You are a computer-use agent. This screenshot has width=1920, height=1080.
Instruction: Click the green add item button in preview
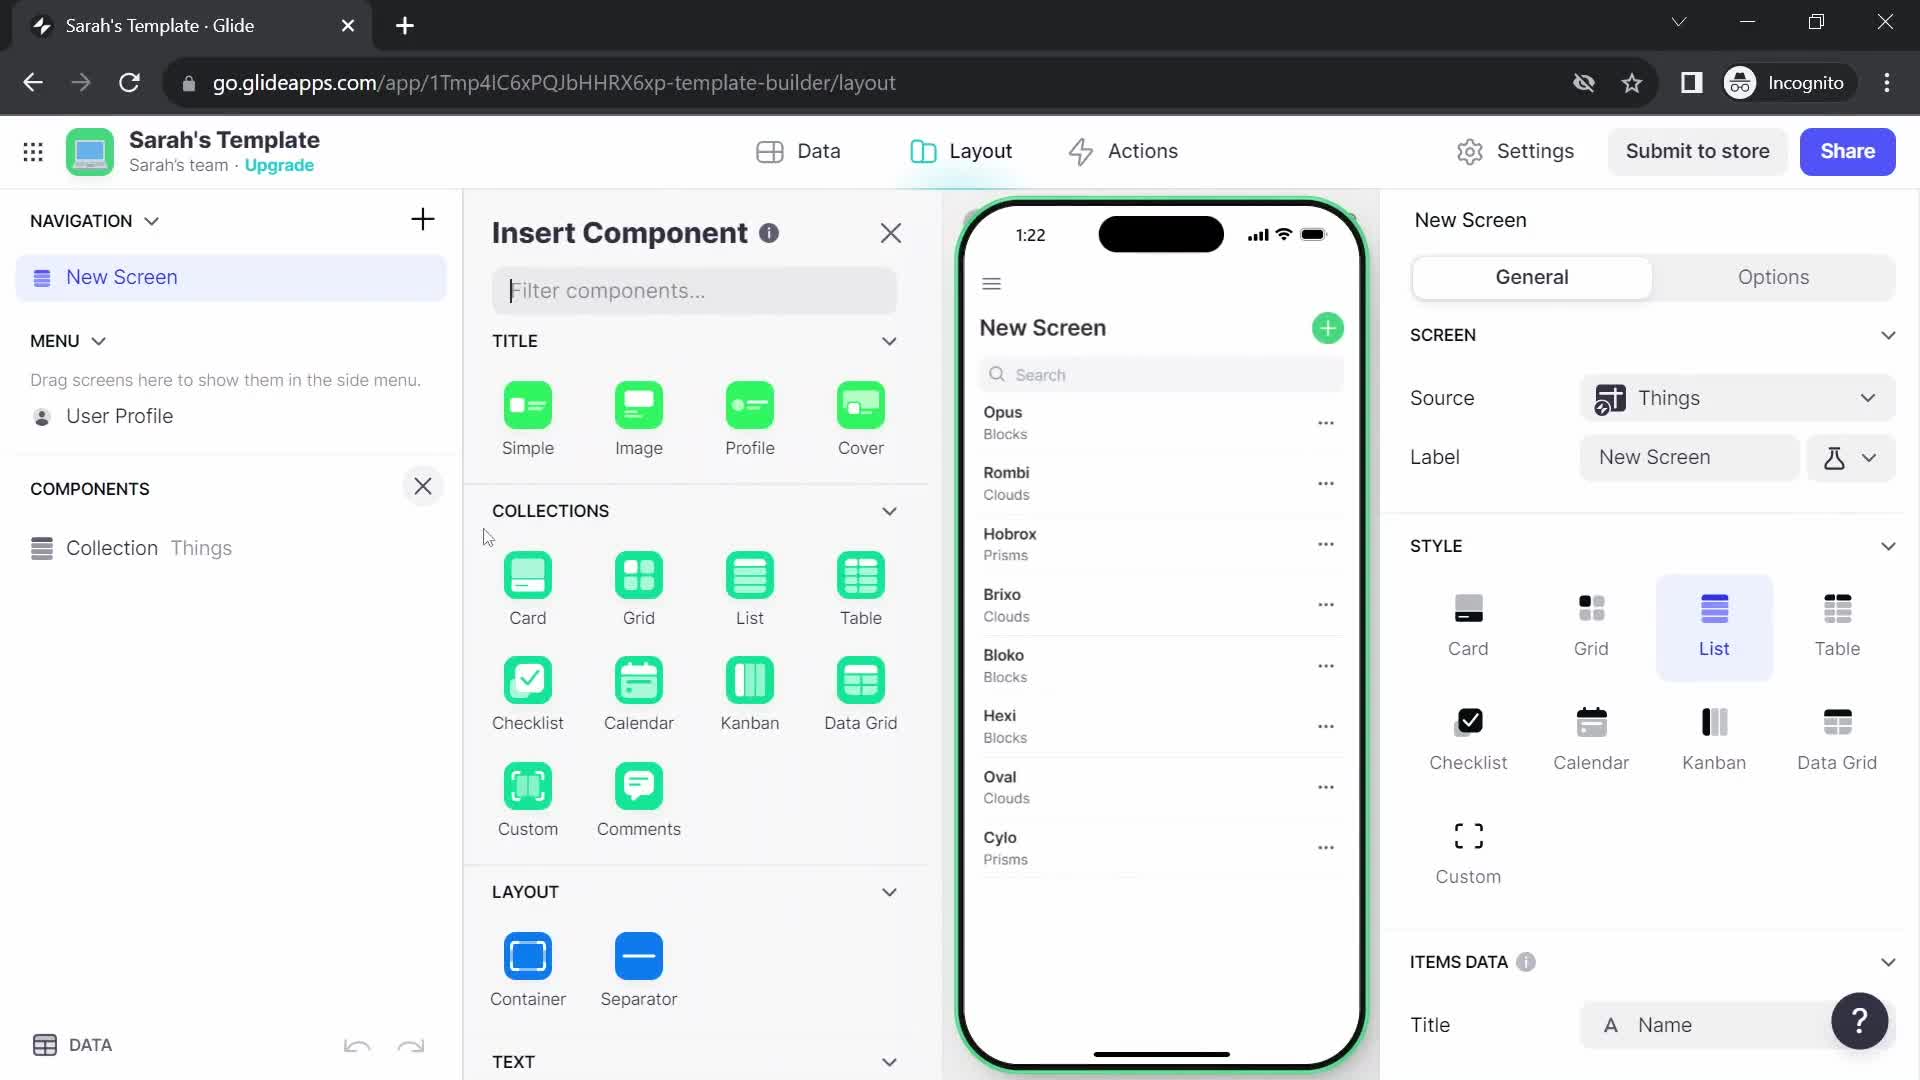tap(1327, 328)
